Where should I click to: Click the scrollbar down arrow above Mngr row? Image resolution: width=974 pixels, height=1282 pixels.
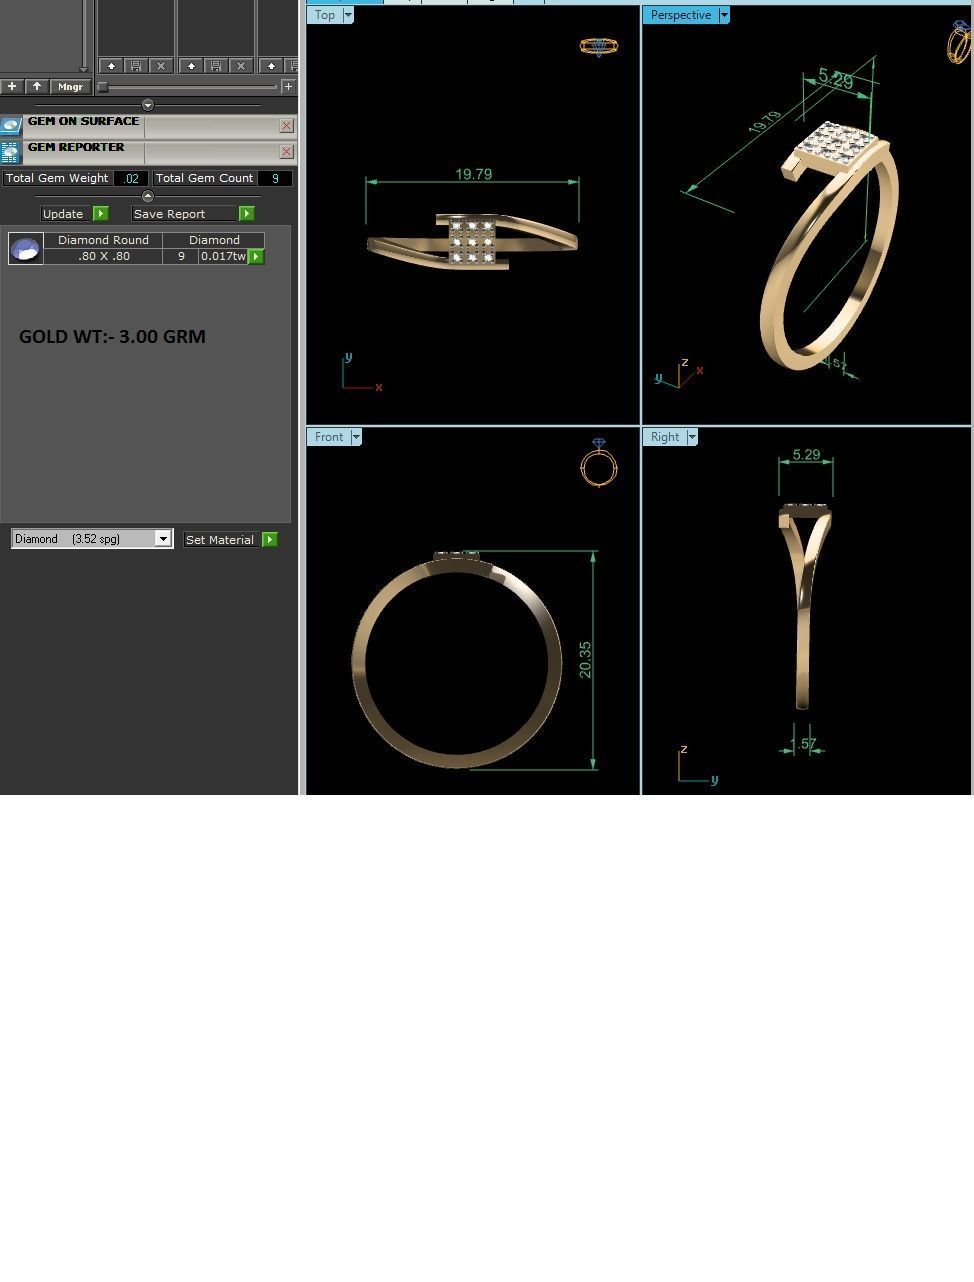coord(84,68)
